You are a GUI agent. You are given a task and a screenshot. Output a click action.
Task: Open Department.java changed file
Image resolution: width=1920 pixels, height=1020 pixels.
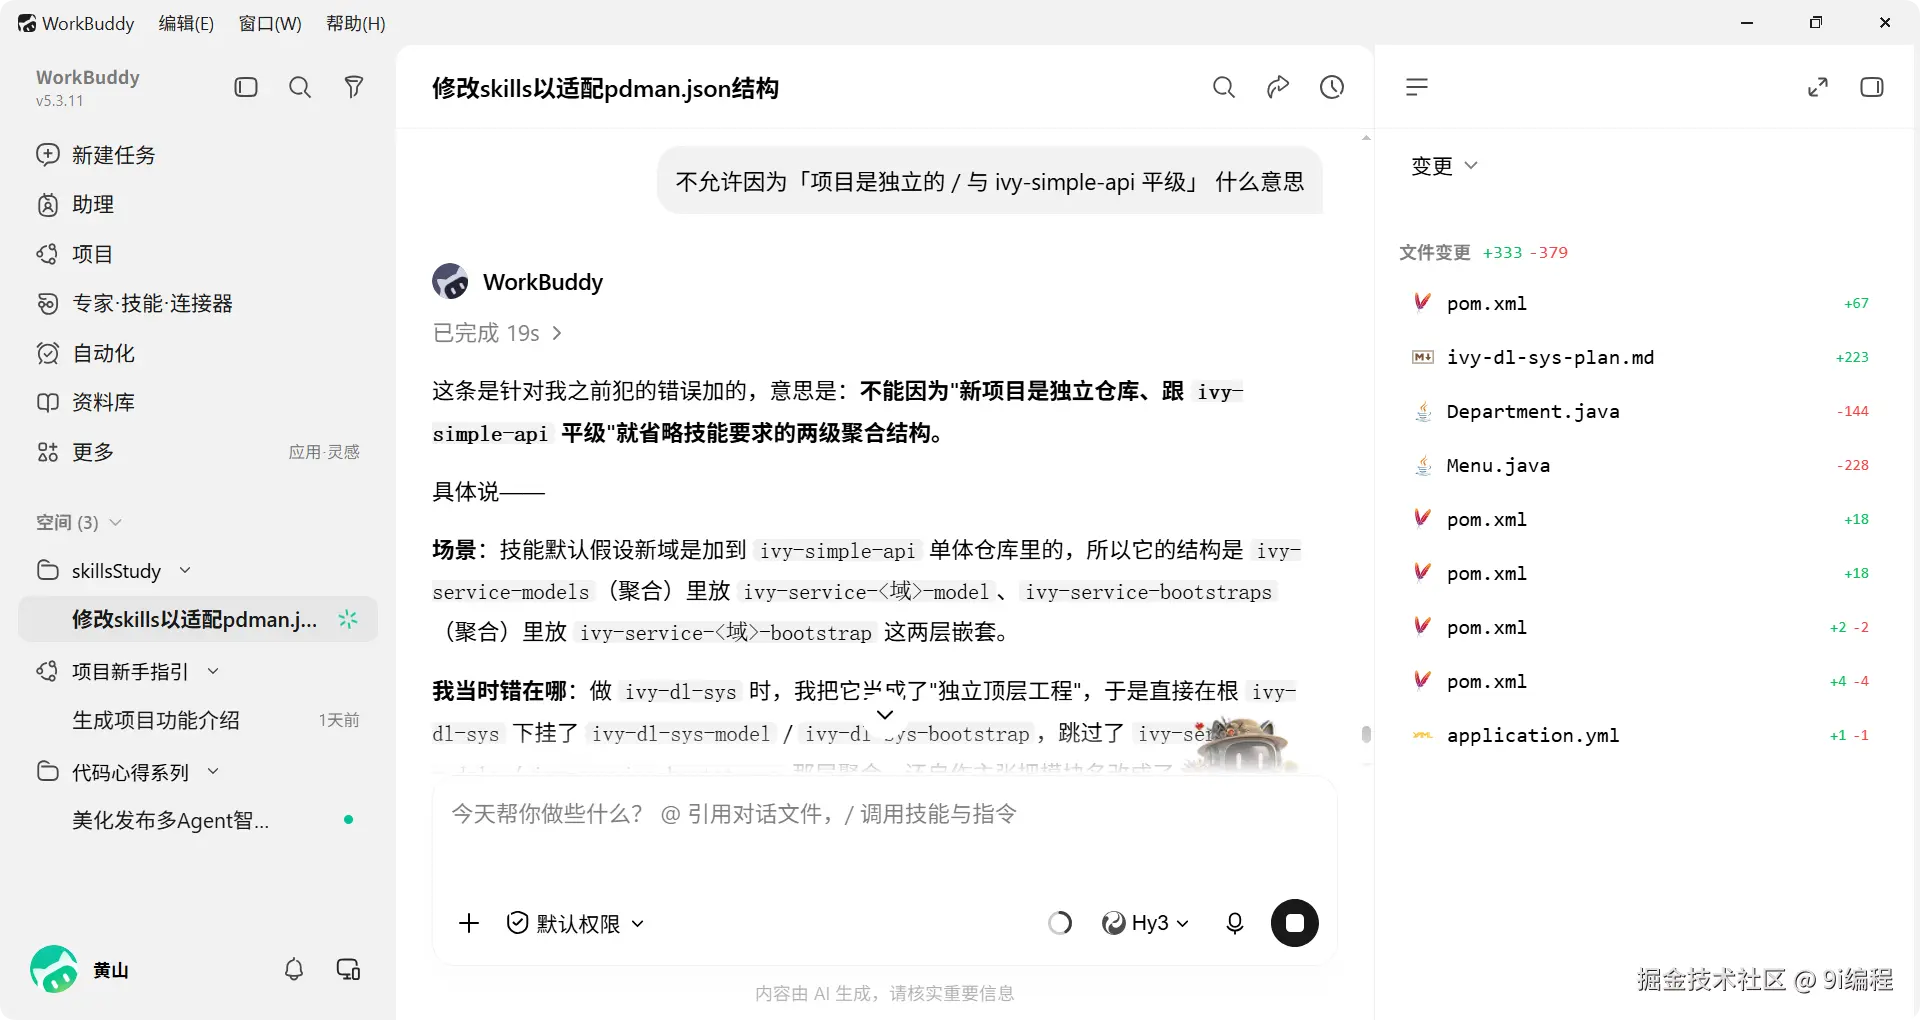tap(1640, 411)
